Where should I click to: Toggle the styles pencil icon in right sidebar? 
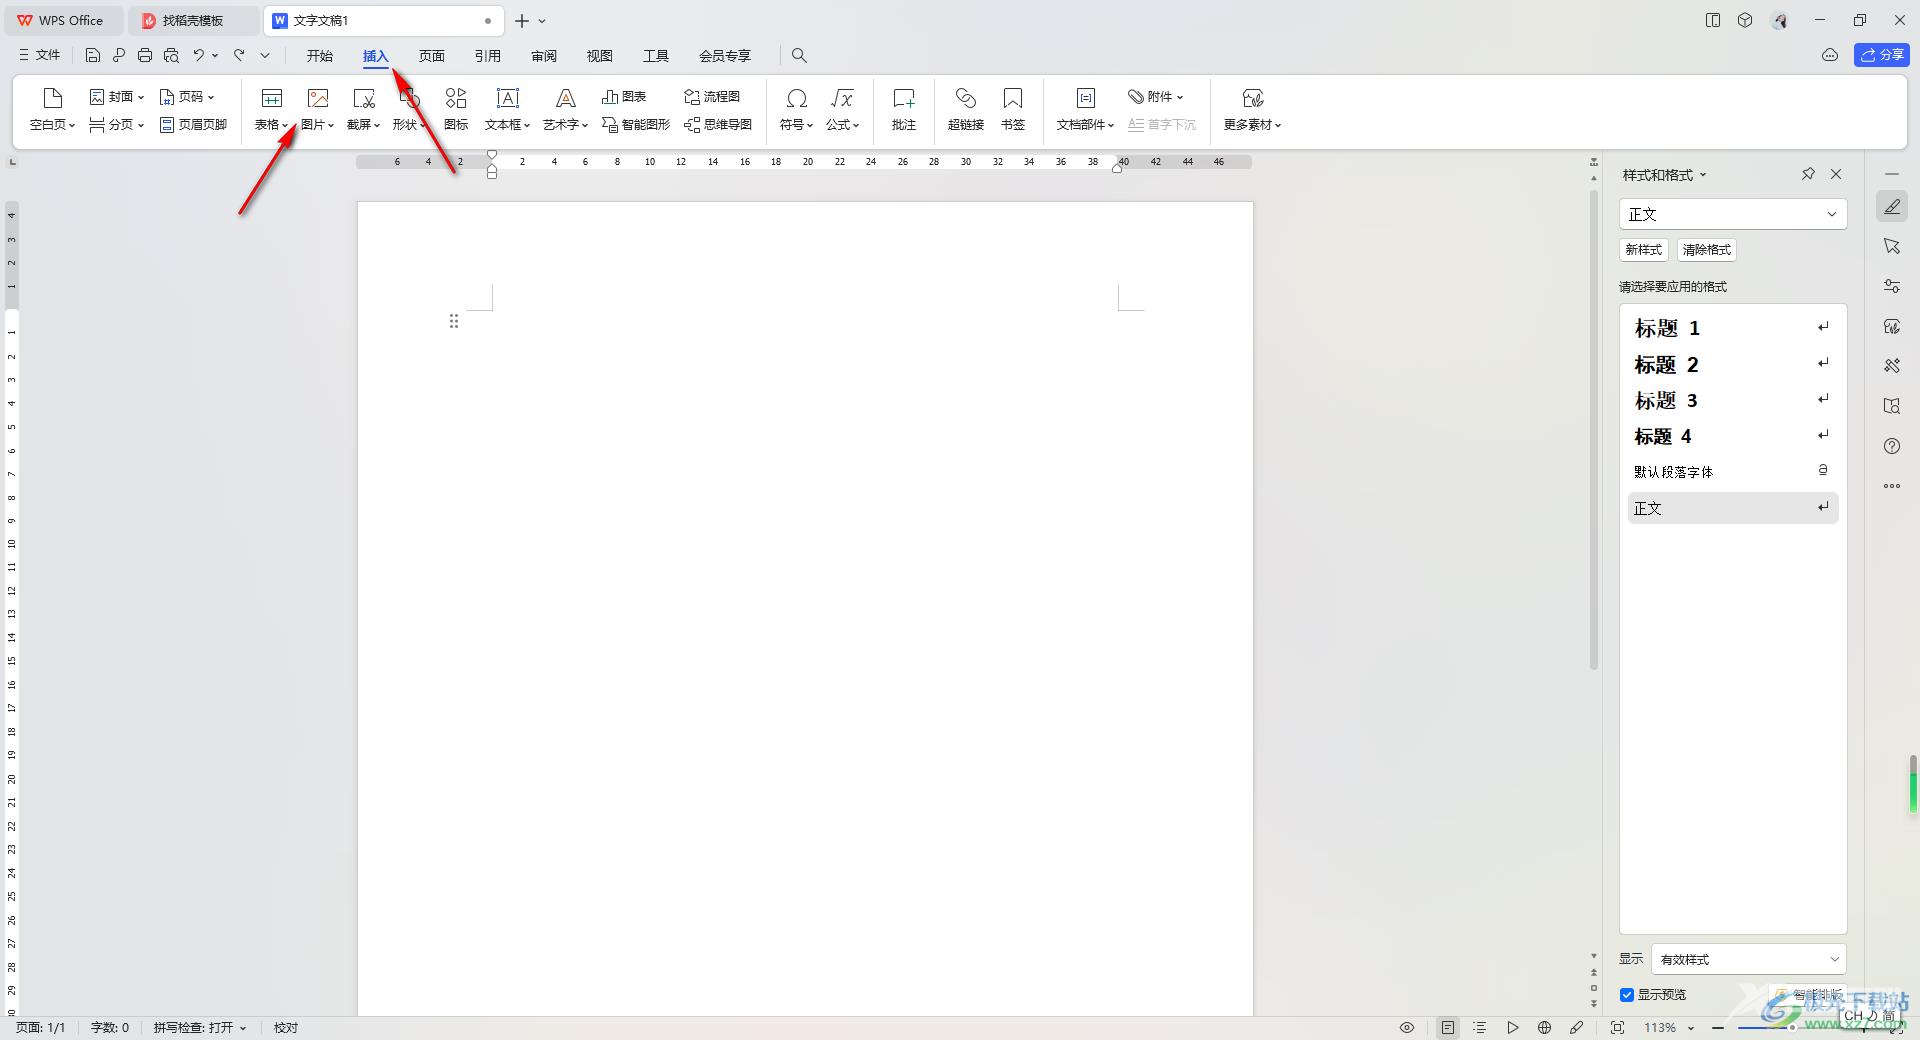1892,207
